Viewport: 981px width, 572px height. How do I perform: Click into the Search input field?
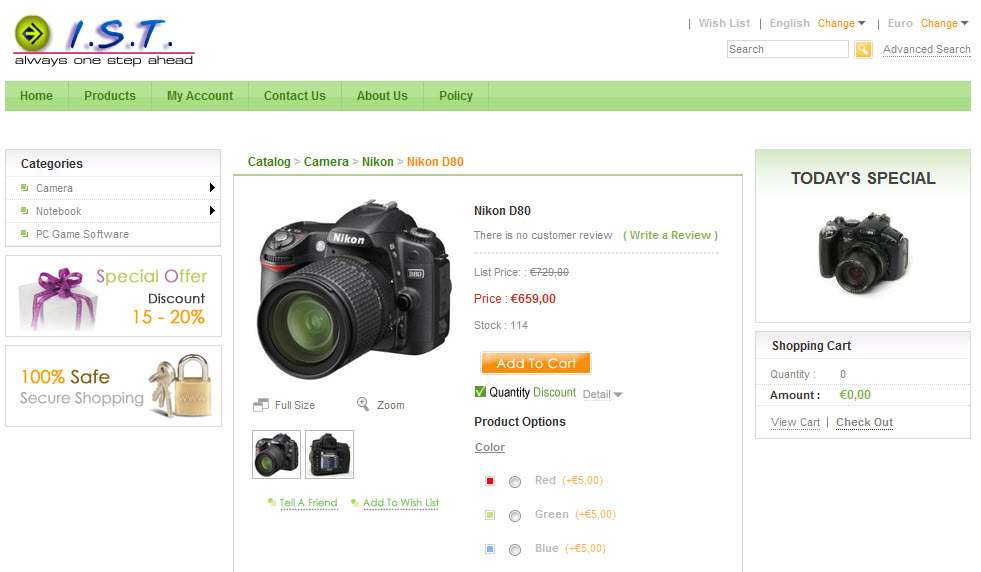click(x=788, y=49)
